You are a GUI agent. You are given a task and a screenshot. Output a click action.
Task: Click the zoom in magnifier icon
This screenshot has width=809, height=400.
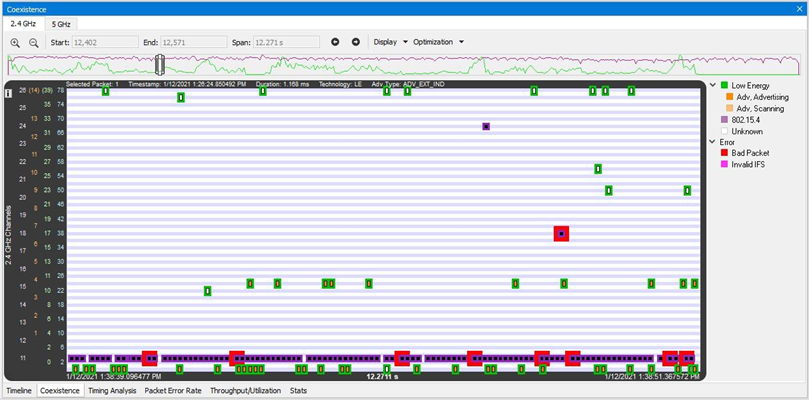click(x=15, y=43)
